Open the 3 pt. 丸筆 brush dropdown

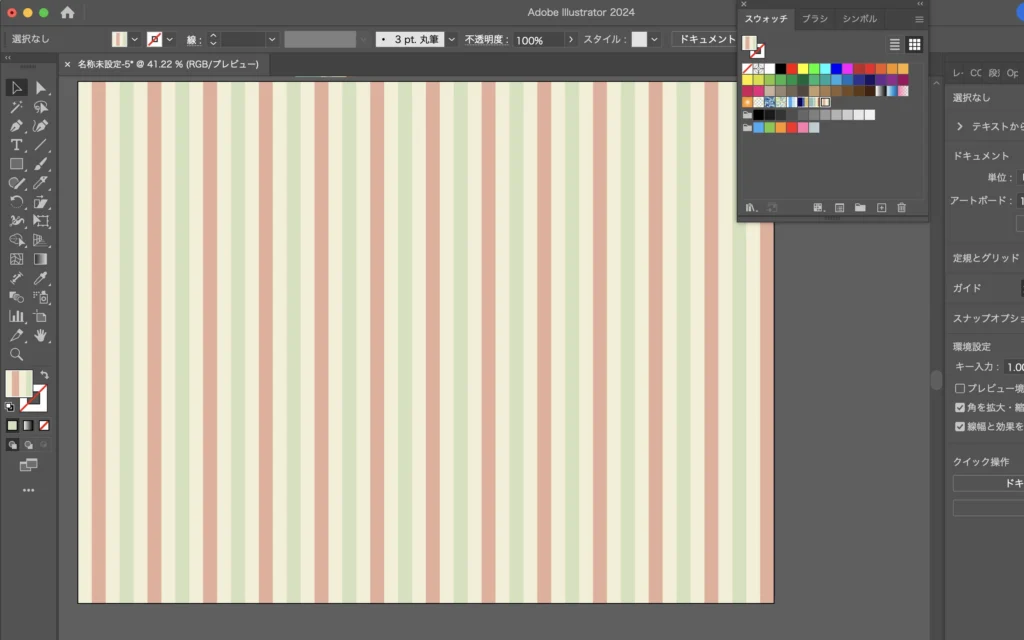452,40
